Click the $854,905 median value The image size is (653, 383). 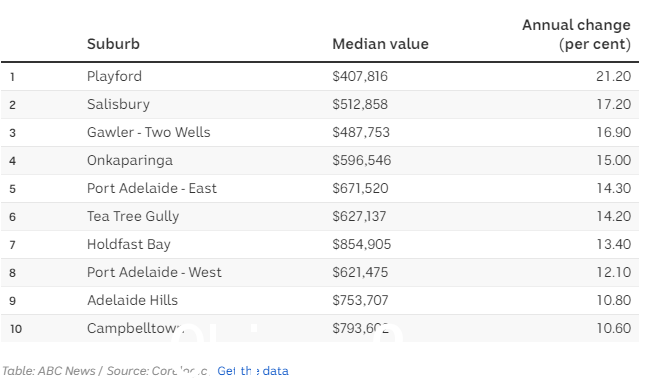(361, 244)
